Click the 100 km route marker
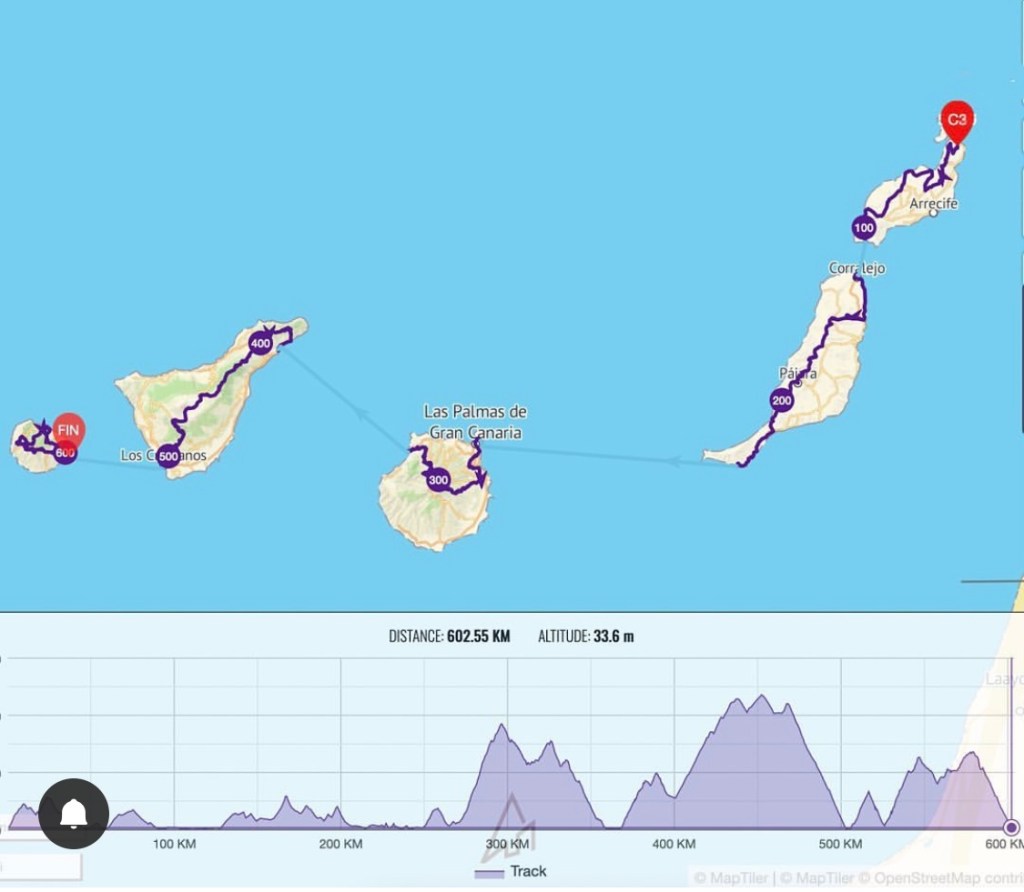This screenshot has height=892, width=1024. click(x=864, y=228)
